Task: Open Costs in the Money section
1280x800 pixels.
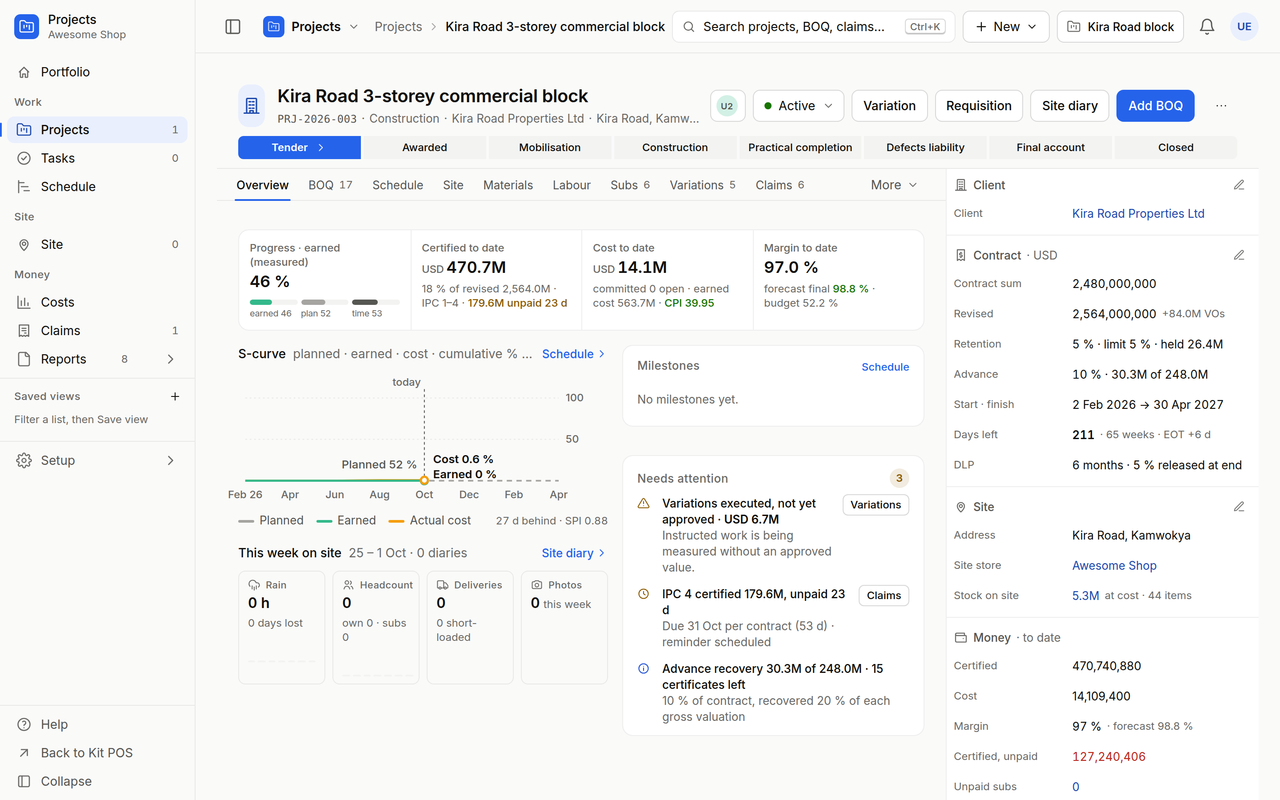Action: click(97, 302)
